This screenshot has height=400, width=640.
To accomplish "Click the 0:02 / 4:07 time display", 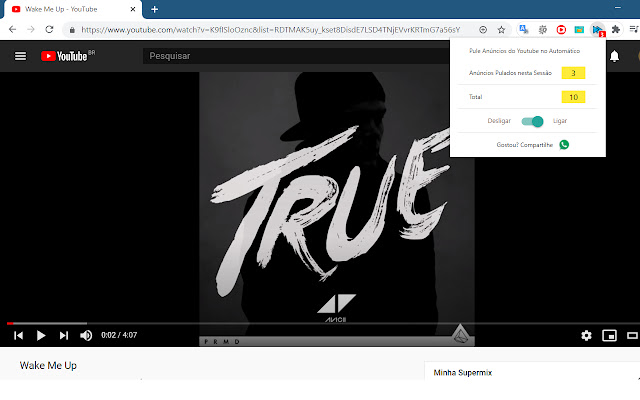I will [x=119, y=336].
